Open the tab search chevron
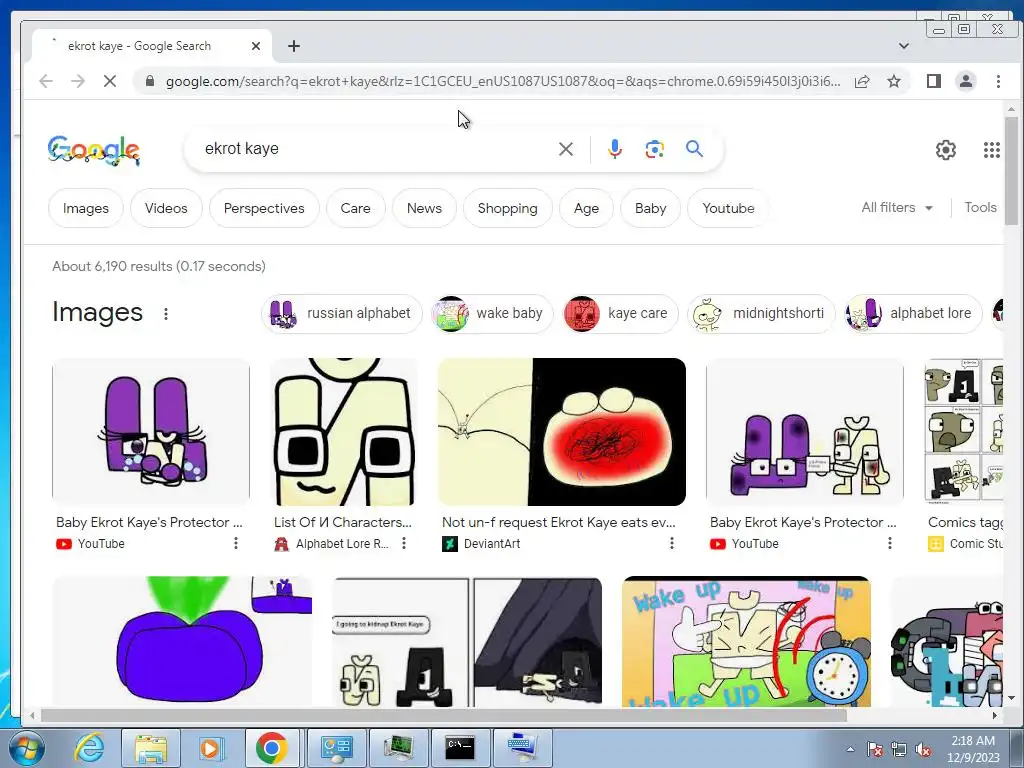 tap(903, 46)
